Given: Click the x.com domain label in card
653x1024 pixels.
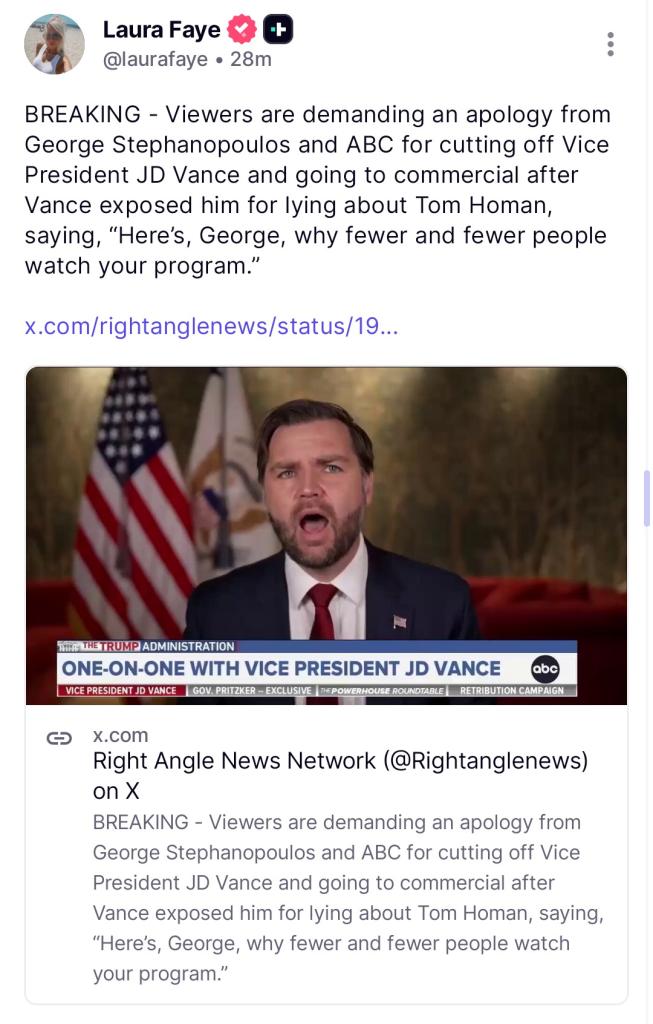Looking at the screenshot, I should click(x=120, y=735).
